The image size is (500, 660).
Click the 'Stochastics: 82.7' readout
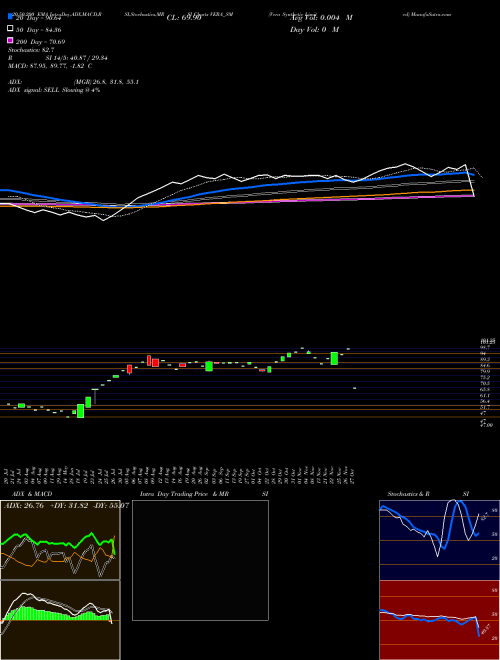coord(31,50)
